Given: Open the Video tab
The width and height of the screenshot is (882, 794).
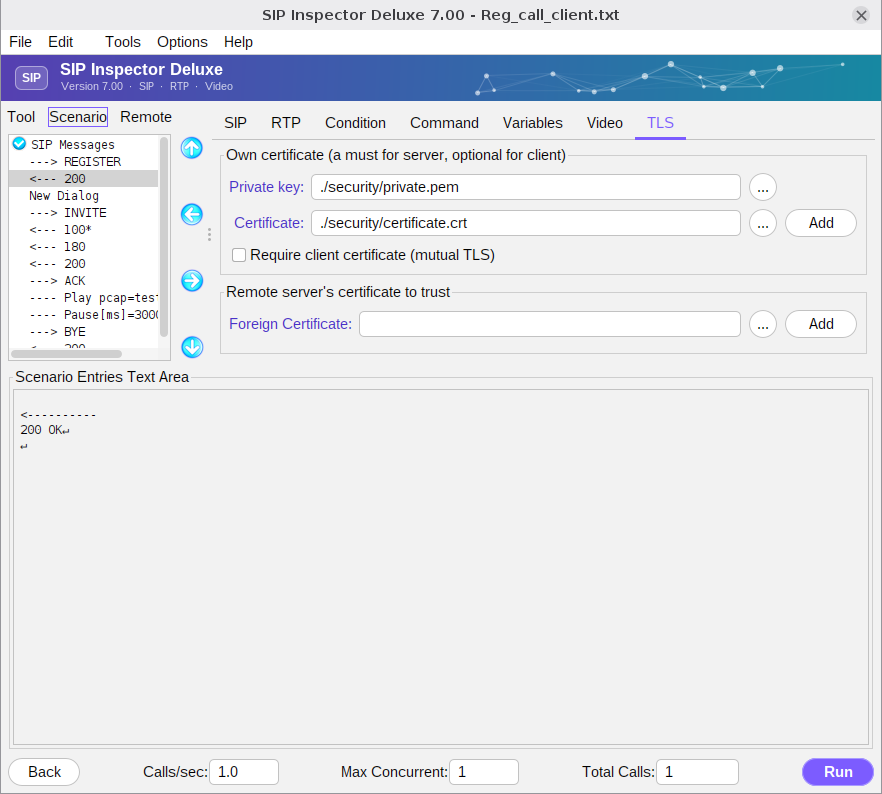Looking at the screenshot, I should [604, 123].
